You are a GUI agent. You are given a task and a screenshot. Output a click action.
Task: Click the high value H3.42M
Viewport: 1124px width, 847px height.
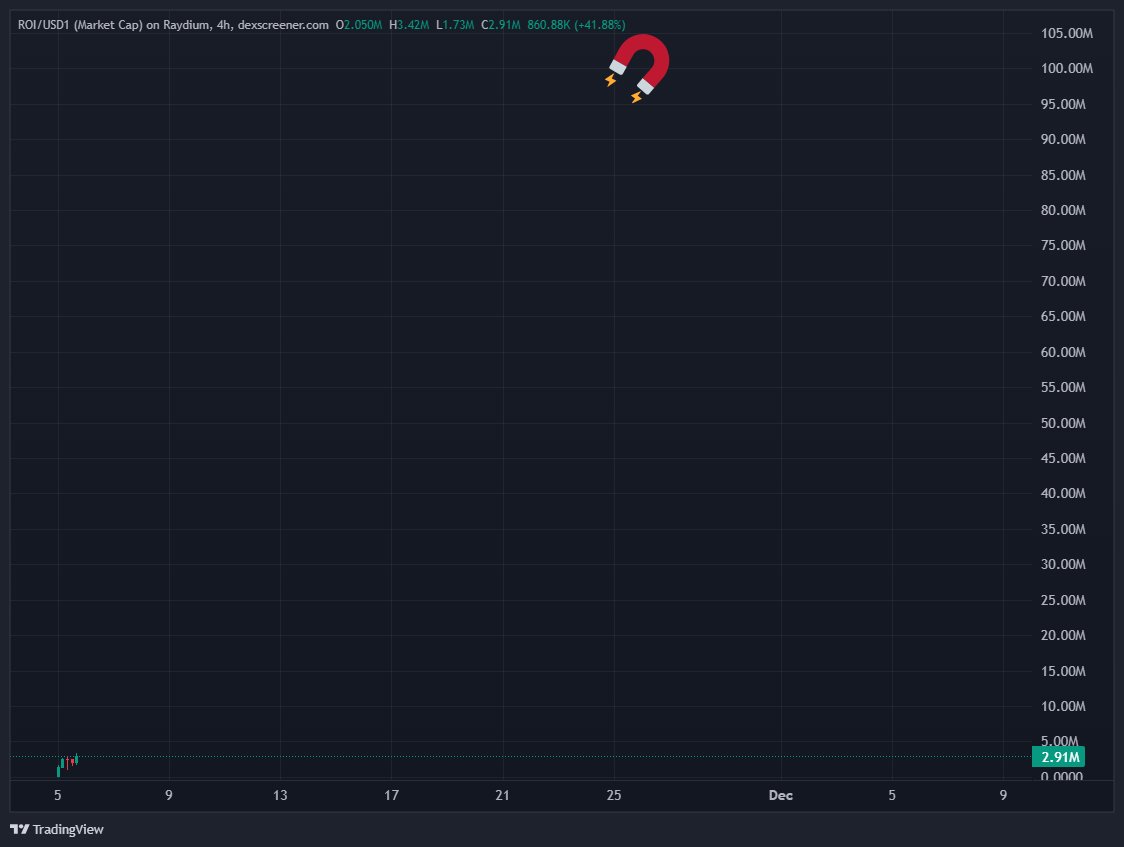(409, 25)
